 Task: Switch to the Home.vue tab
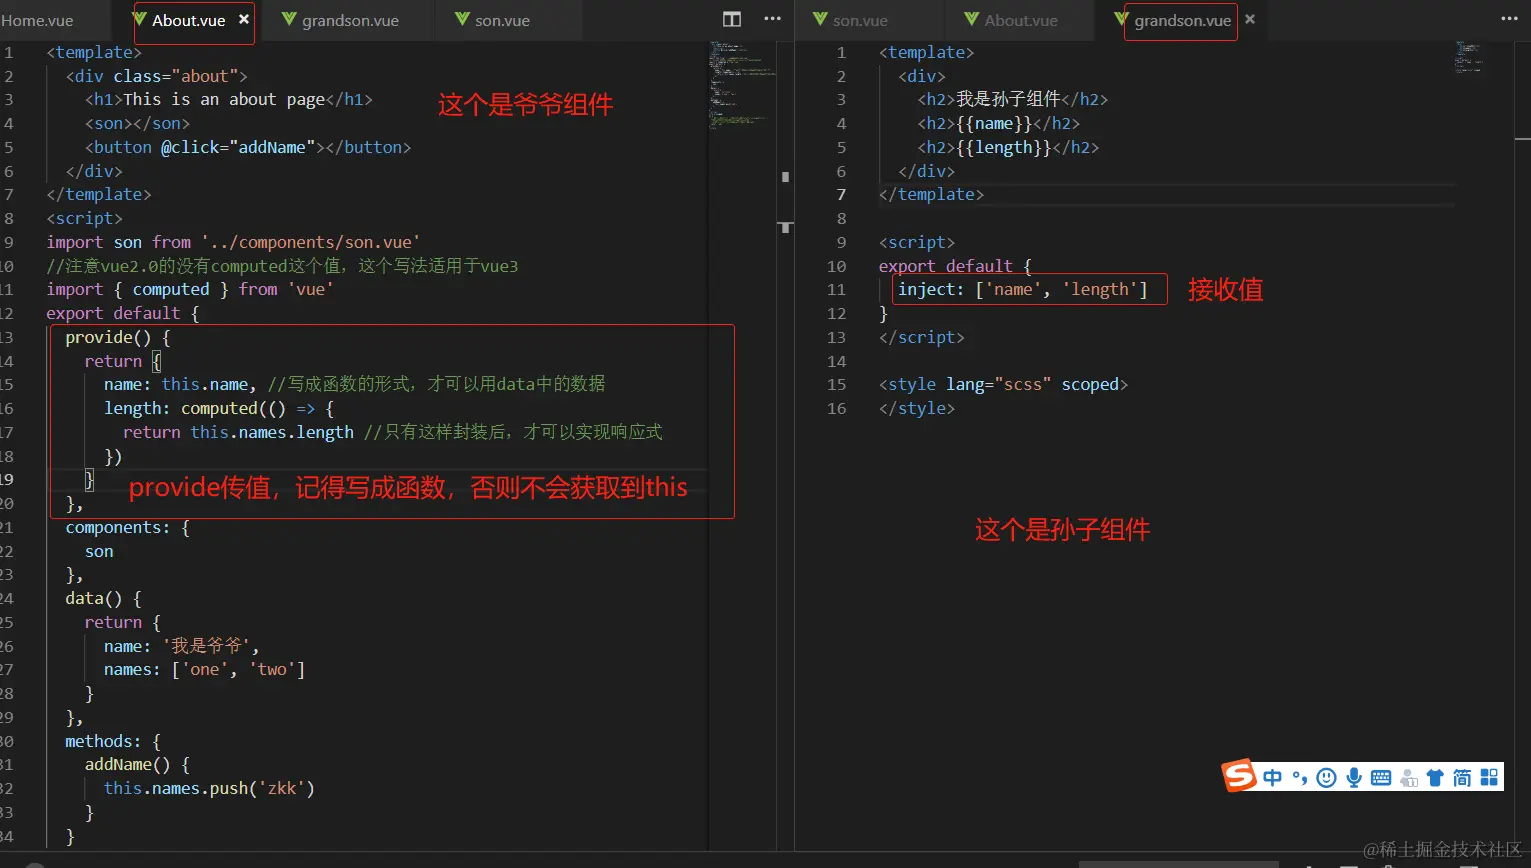tap(38, 20)
